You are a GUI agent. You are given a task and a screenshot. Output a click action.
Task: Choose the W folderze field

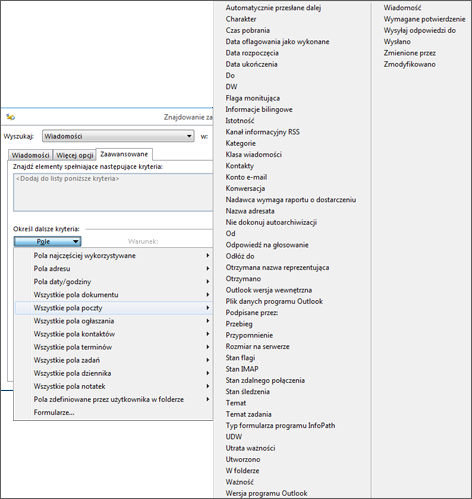click(242, 471)
